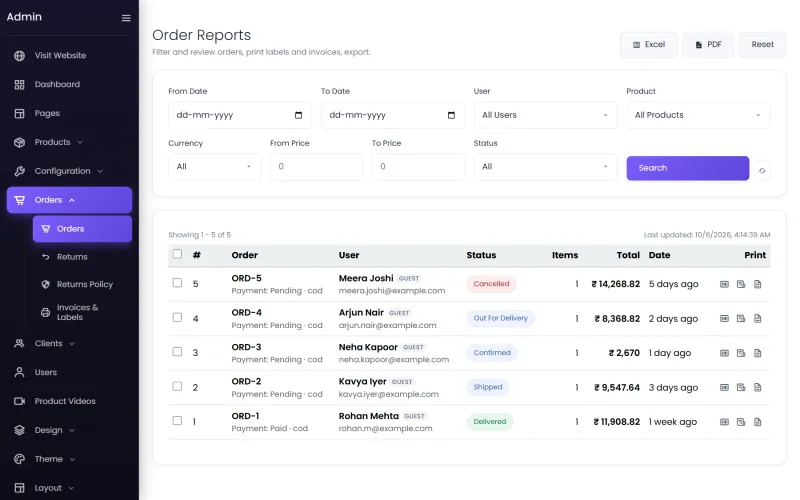Expand the Configuration sidebar menu
This screenshot has height=500, width=800.
69,171
